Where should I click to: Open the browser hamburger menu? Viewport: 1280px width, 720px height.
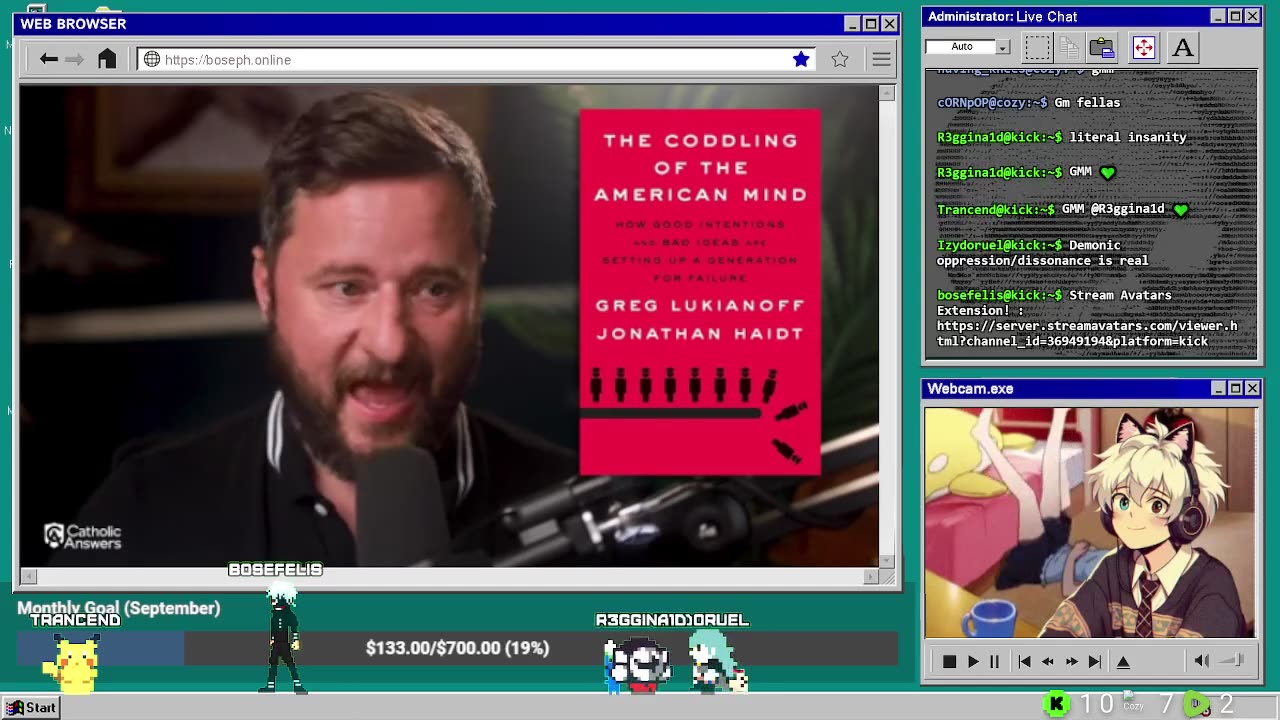[x=881, y=60]
